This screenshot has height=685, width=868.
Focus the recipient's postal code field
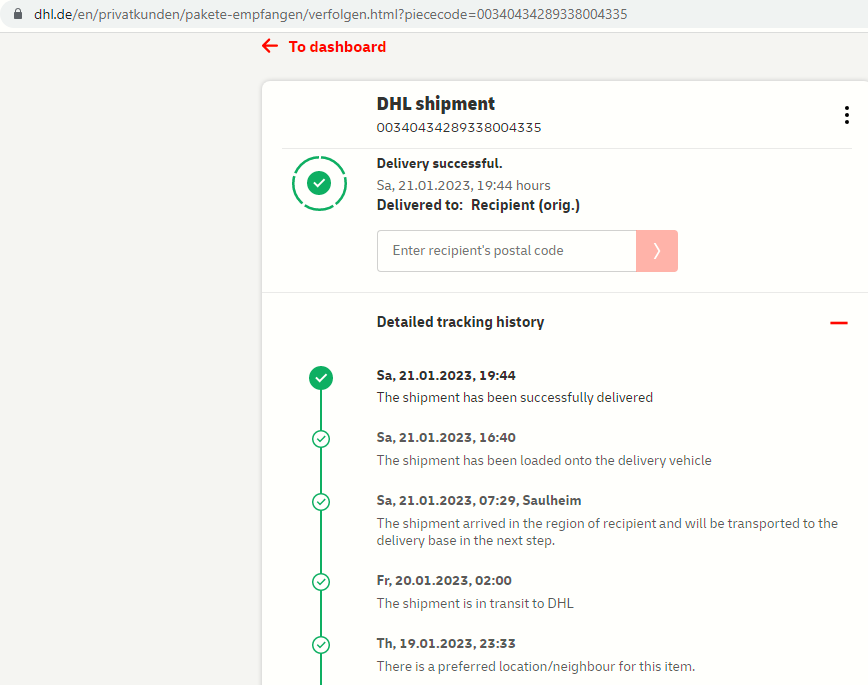point(506,251)
